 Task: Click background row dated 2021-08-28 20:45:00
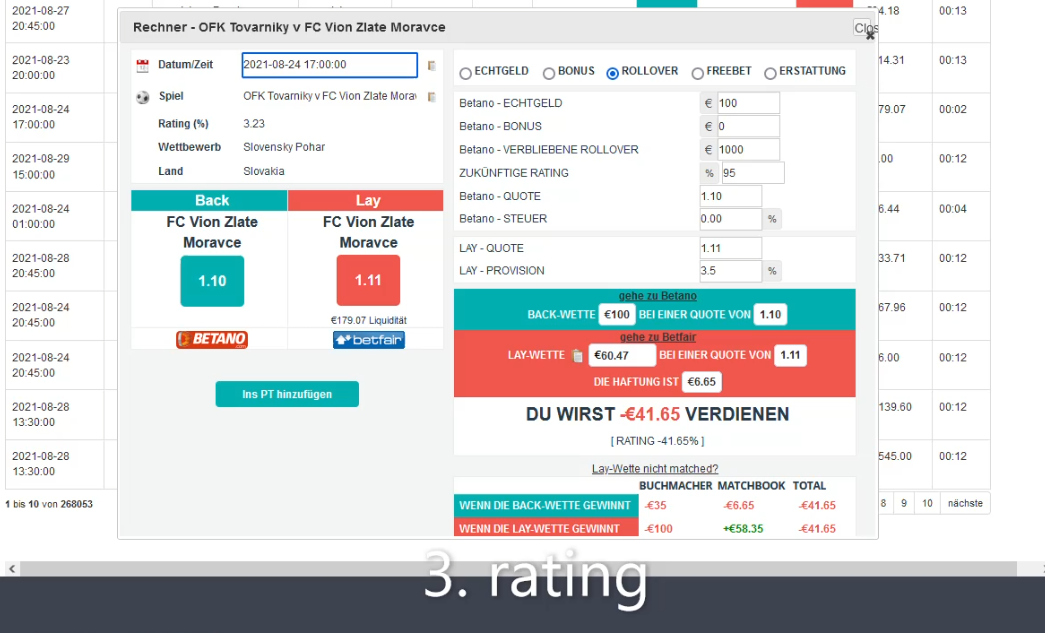pyautogui.click(x=55, y=265)
